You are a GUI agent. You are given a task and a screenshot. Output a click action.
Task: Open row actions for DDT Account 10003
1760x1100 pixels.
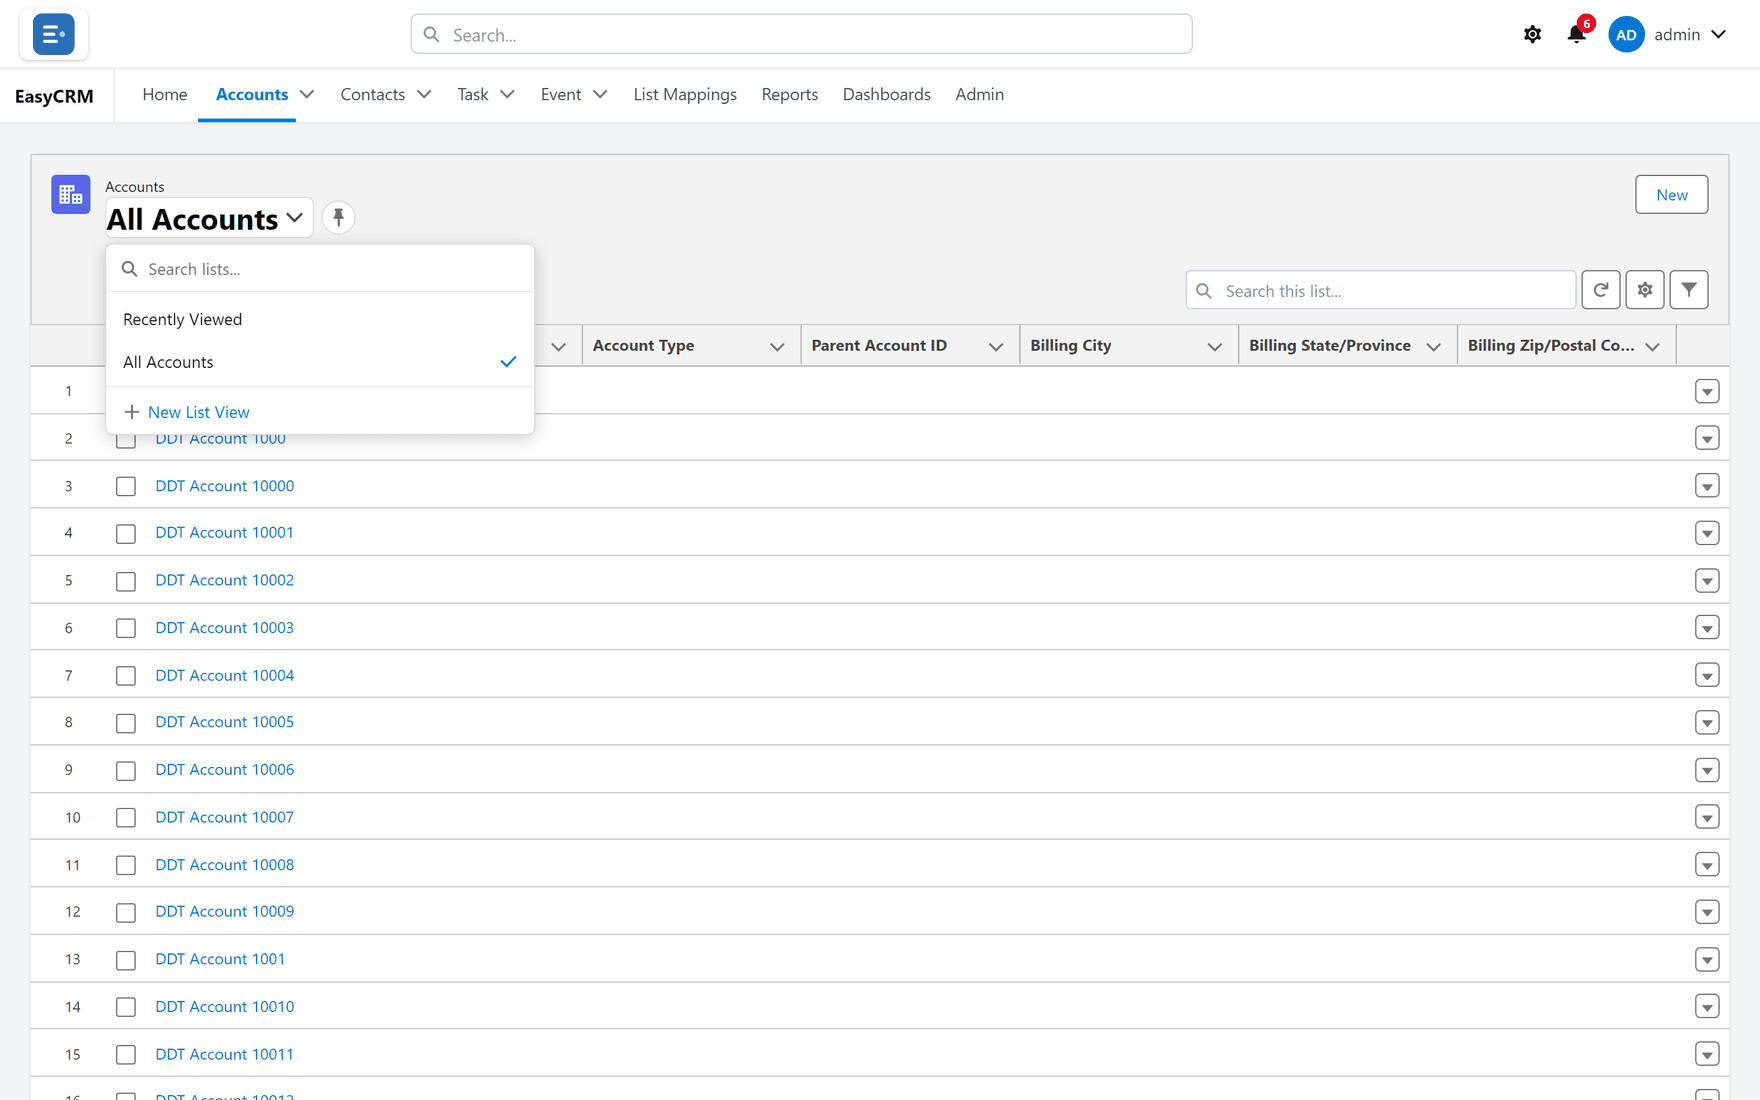1707,628
